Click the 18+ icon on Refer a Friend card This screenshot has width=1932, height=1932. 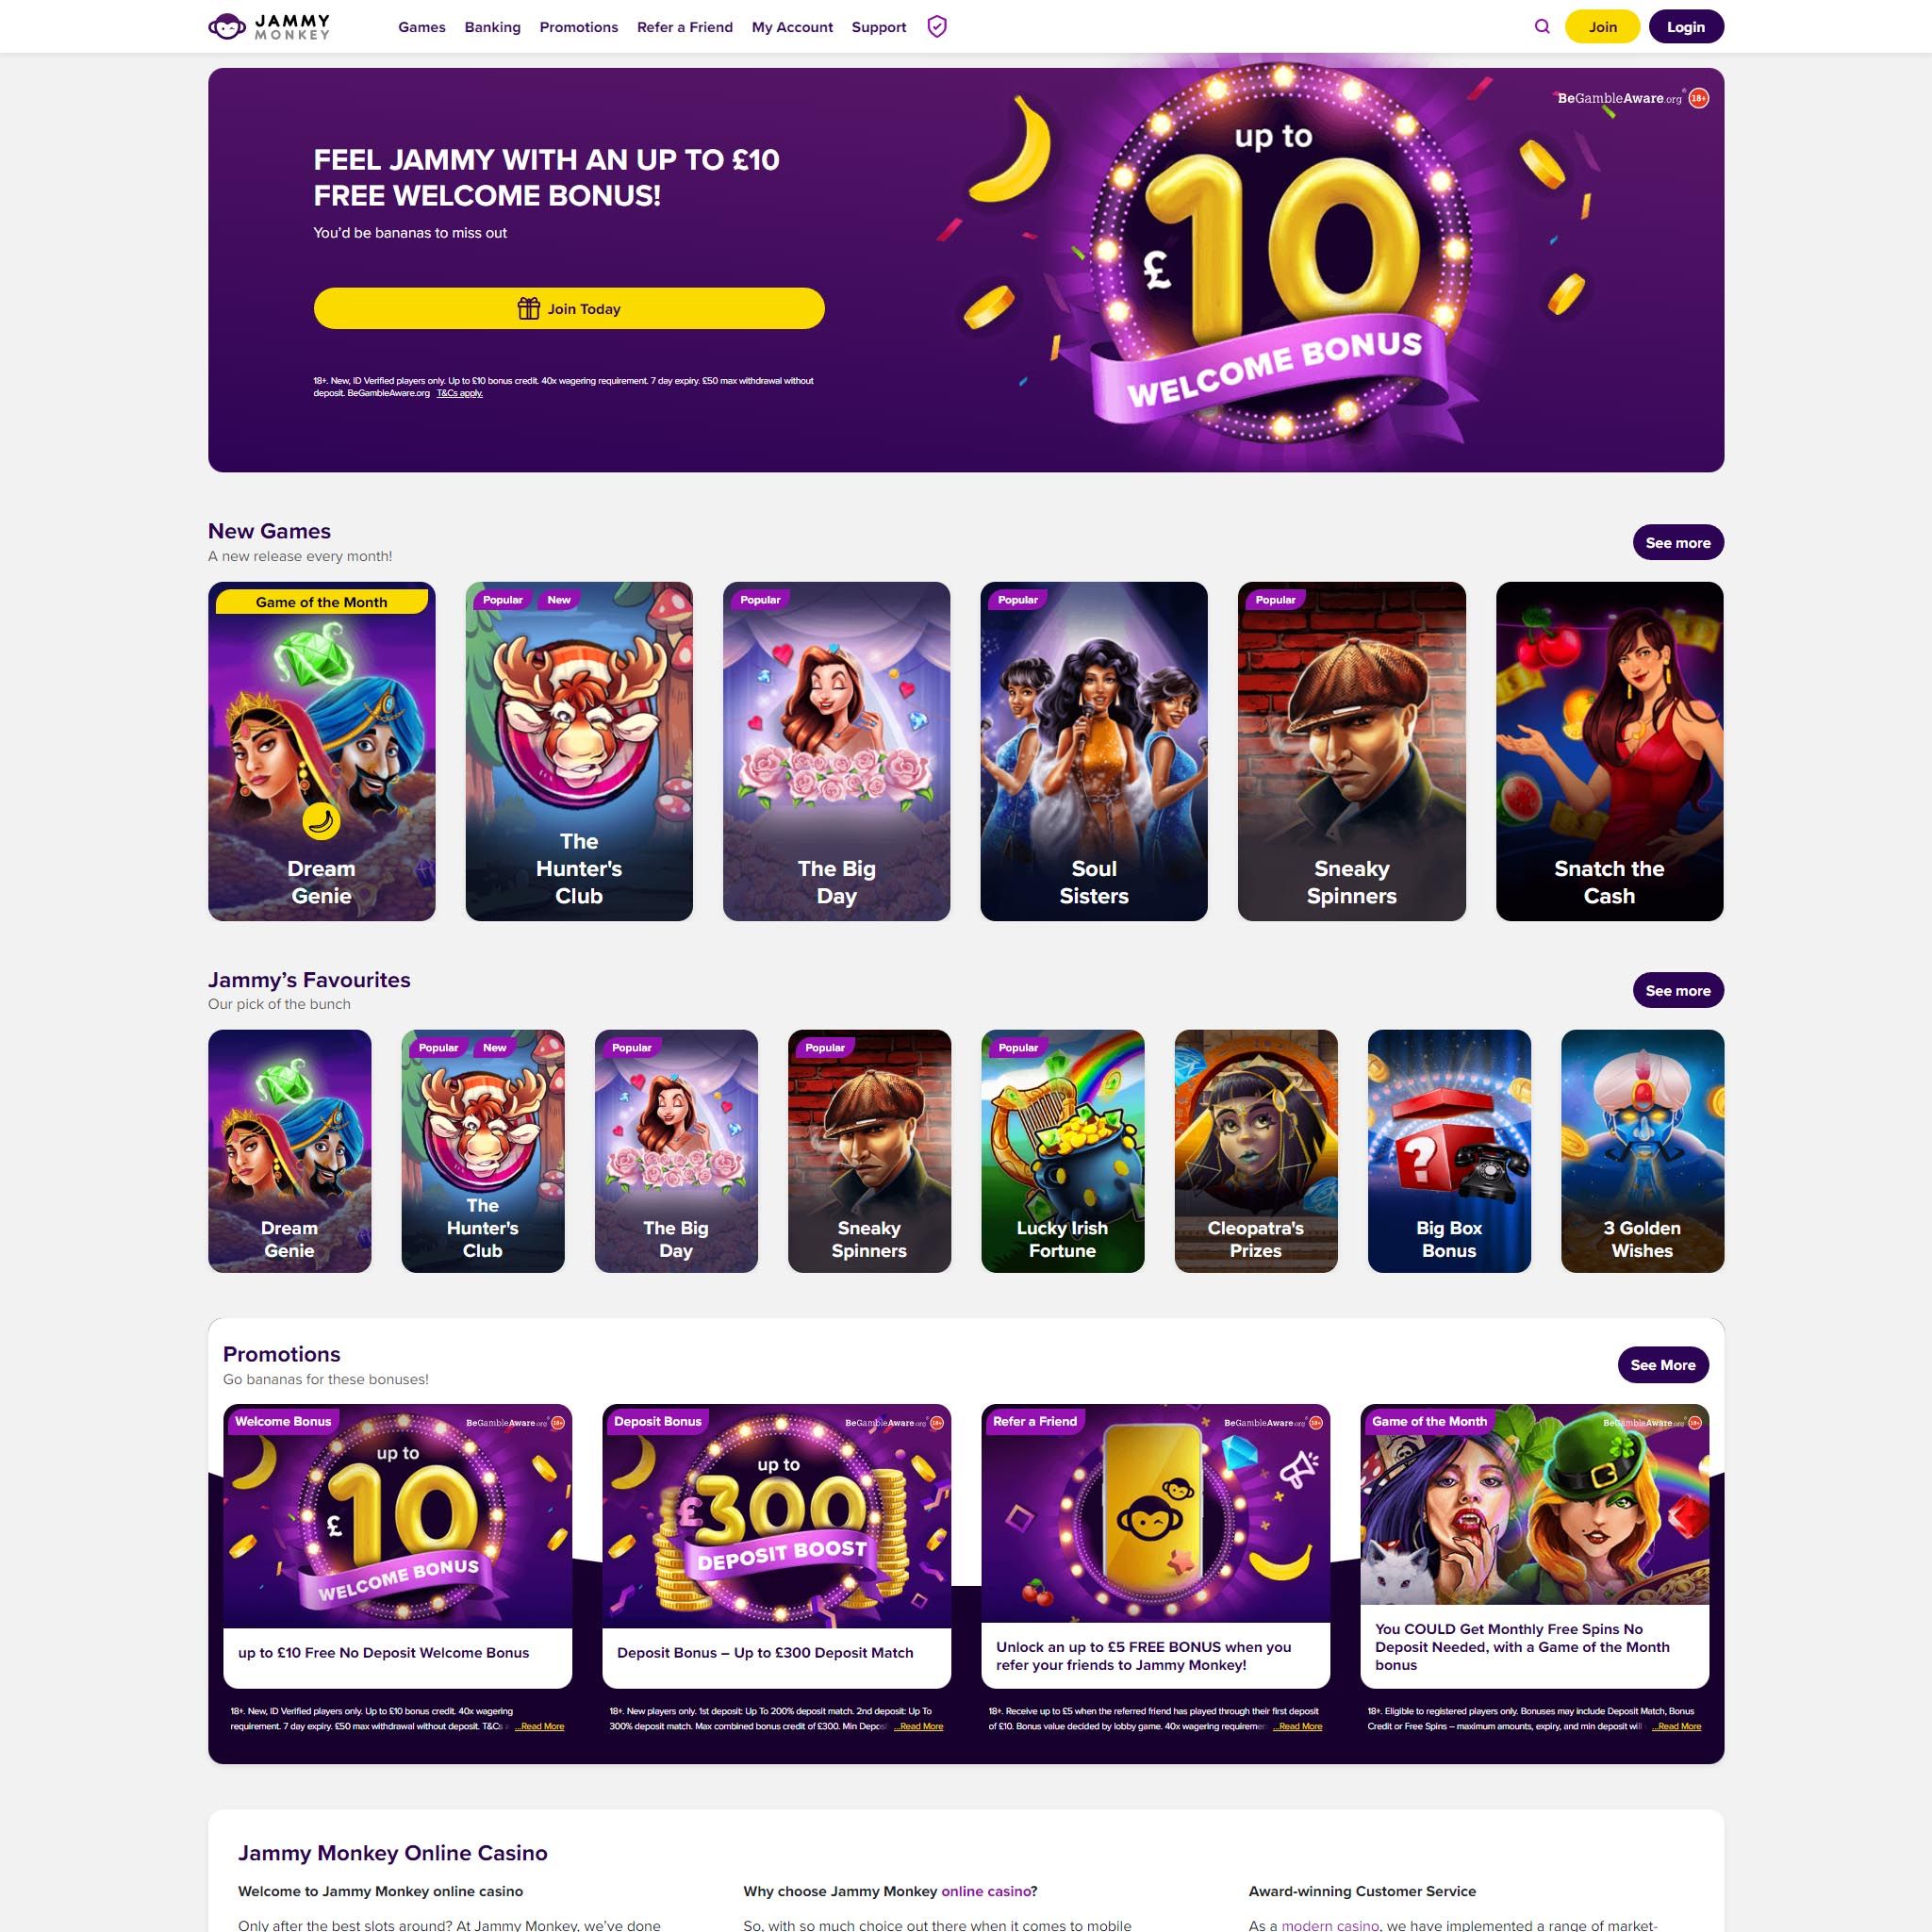1316,1423
